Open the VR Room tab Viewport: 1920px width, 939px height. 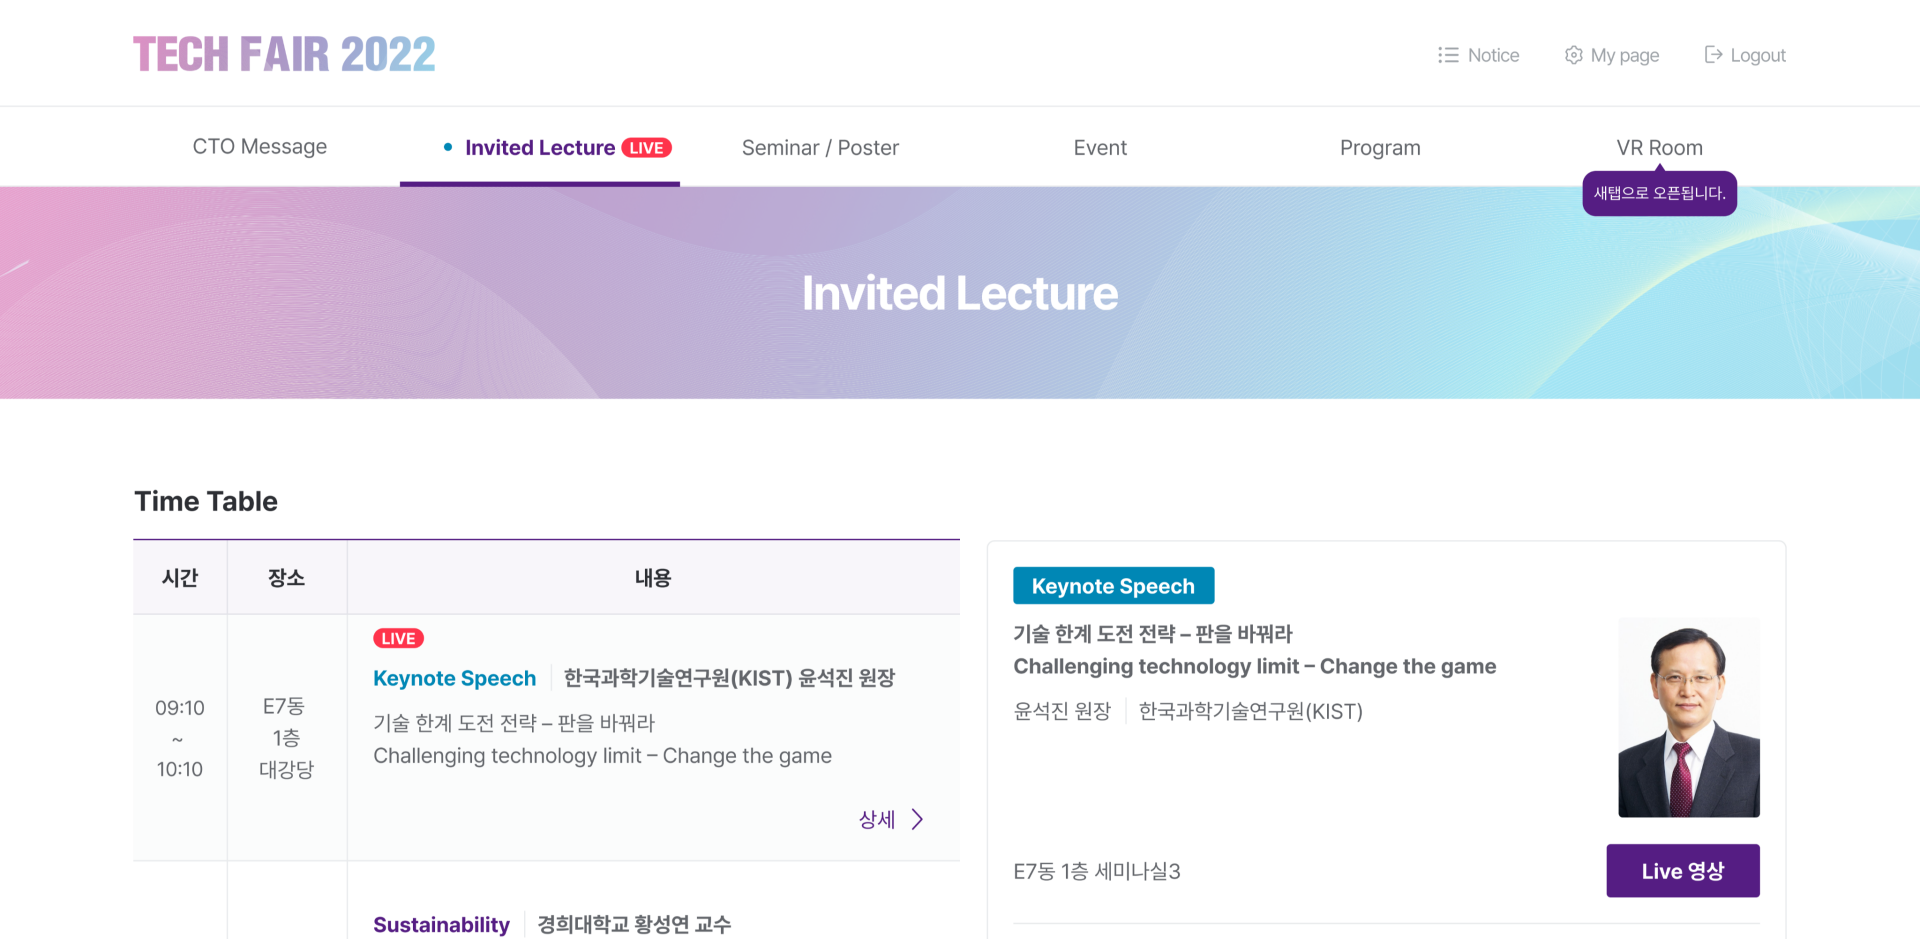coord(1659,148)
